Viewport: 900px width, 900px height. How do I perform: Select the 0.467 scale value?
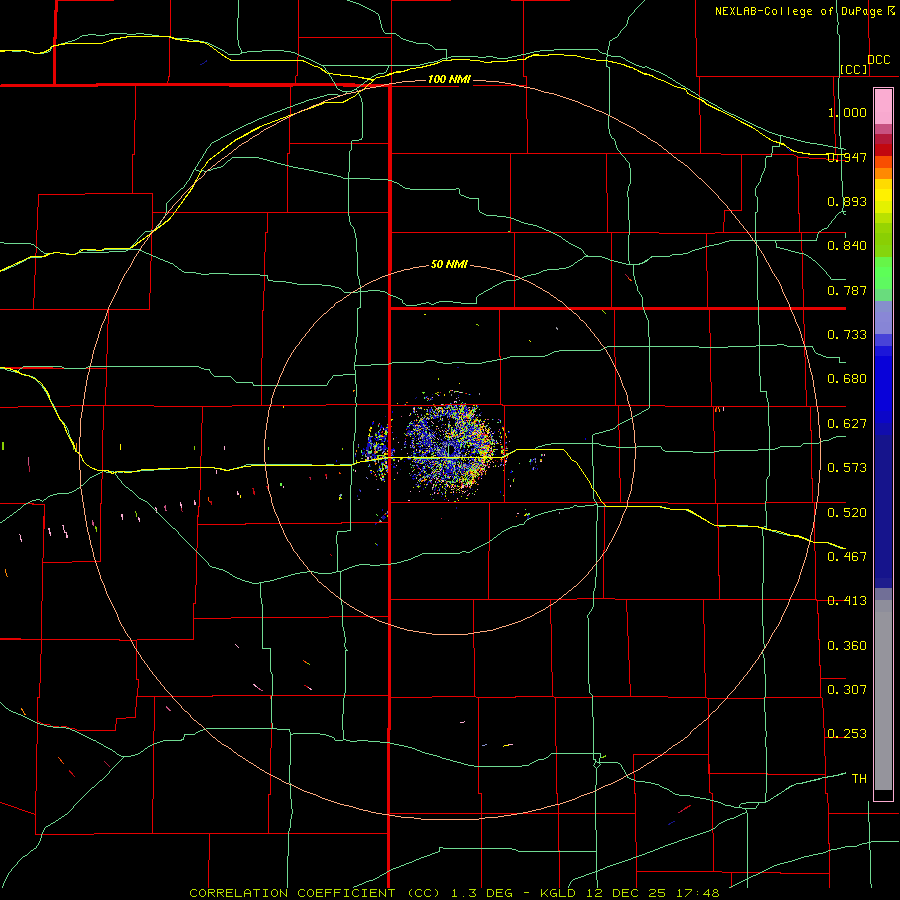tap(847, 557)
